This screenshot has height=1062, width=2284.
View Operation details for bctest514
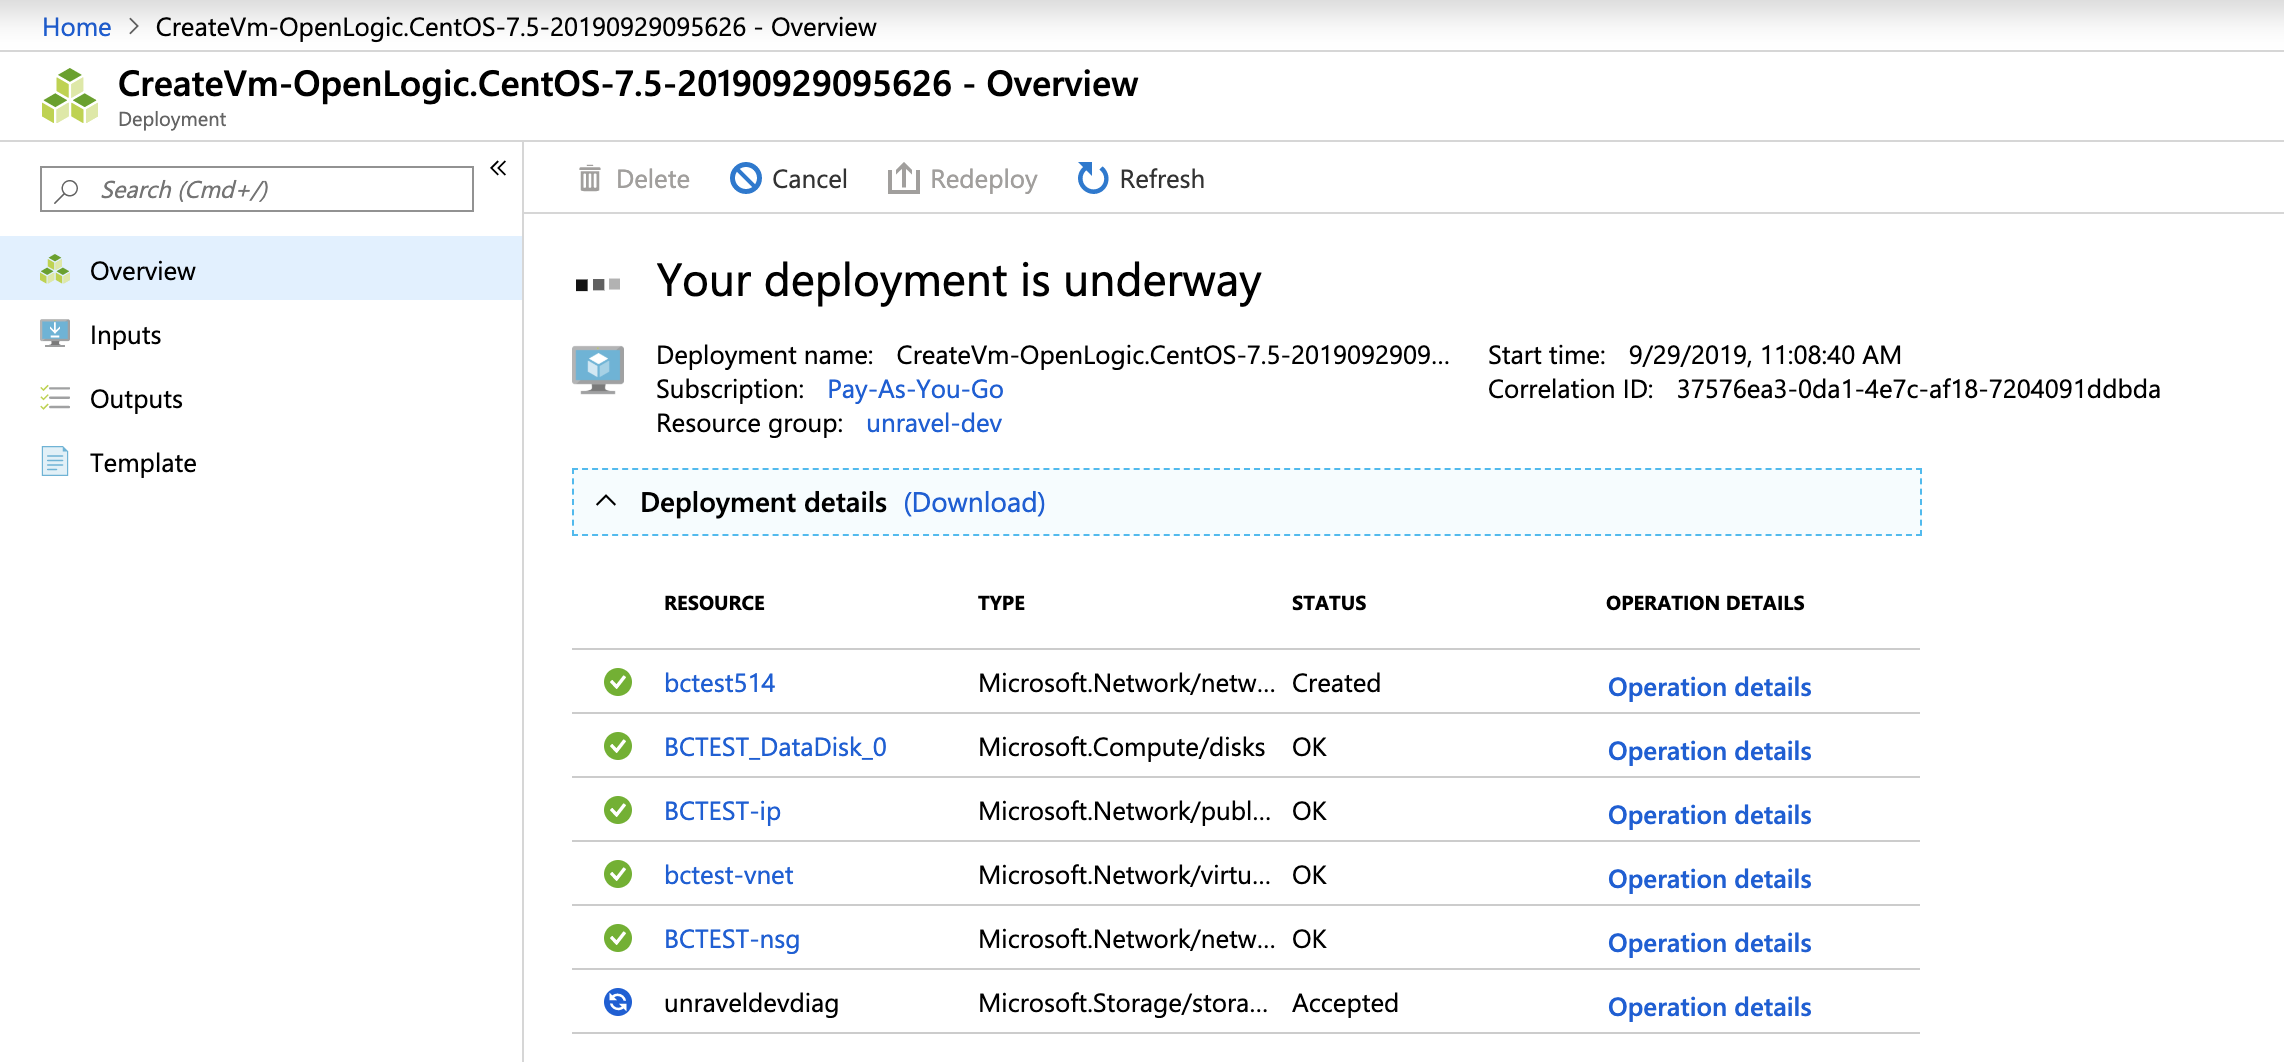tap(1709, 687)
